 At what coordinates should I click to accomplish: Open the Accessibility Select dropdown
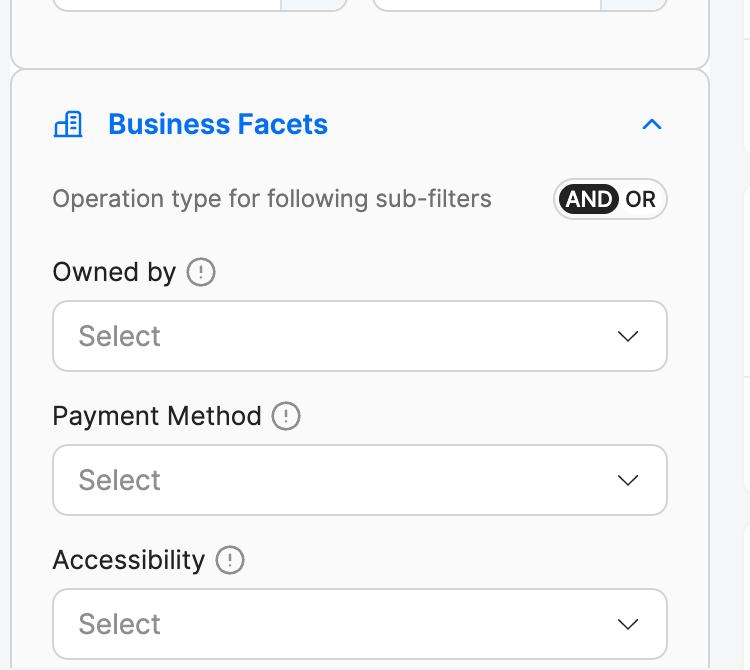pyautogui.click(x=360, y=624)
